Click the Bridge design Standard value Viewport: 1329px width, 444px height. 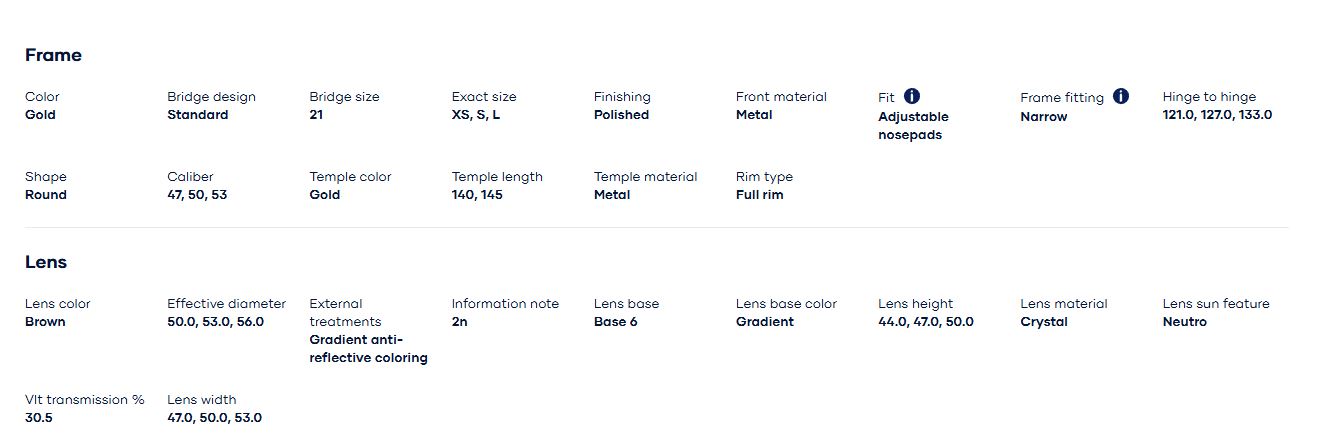point(197,115)
